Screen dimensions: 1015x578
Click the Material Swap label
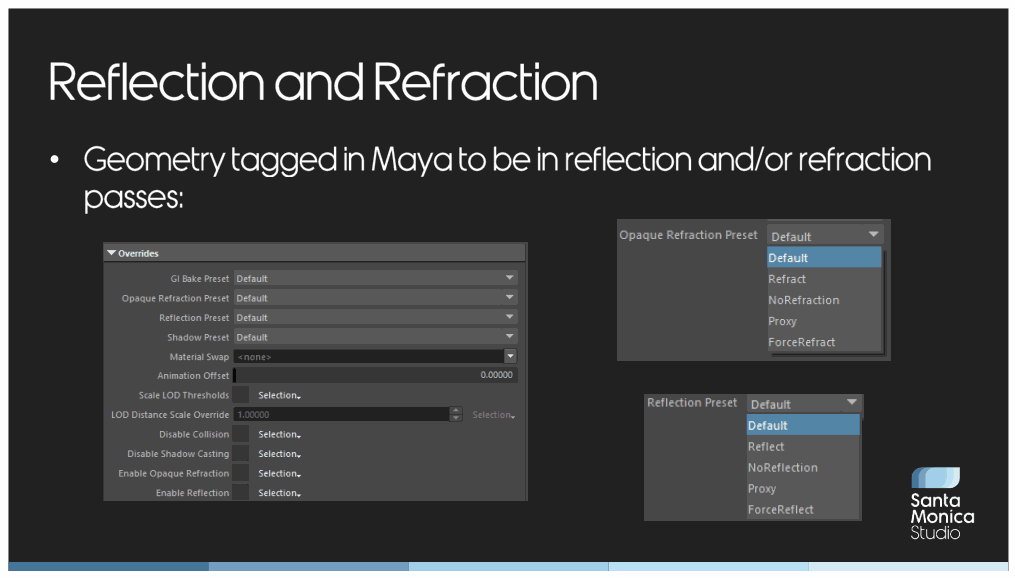199,357
